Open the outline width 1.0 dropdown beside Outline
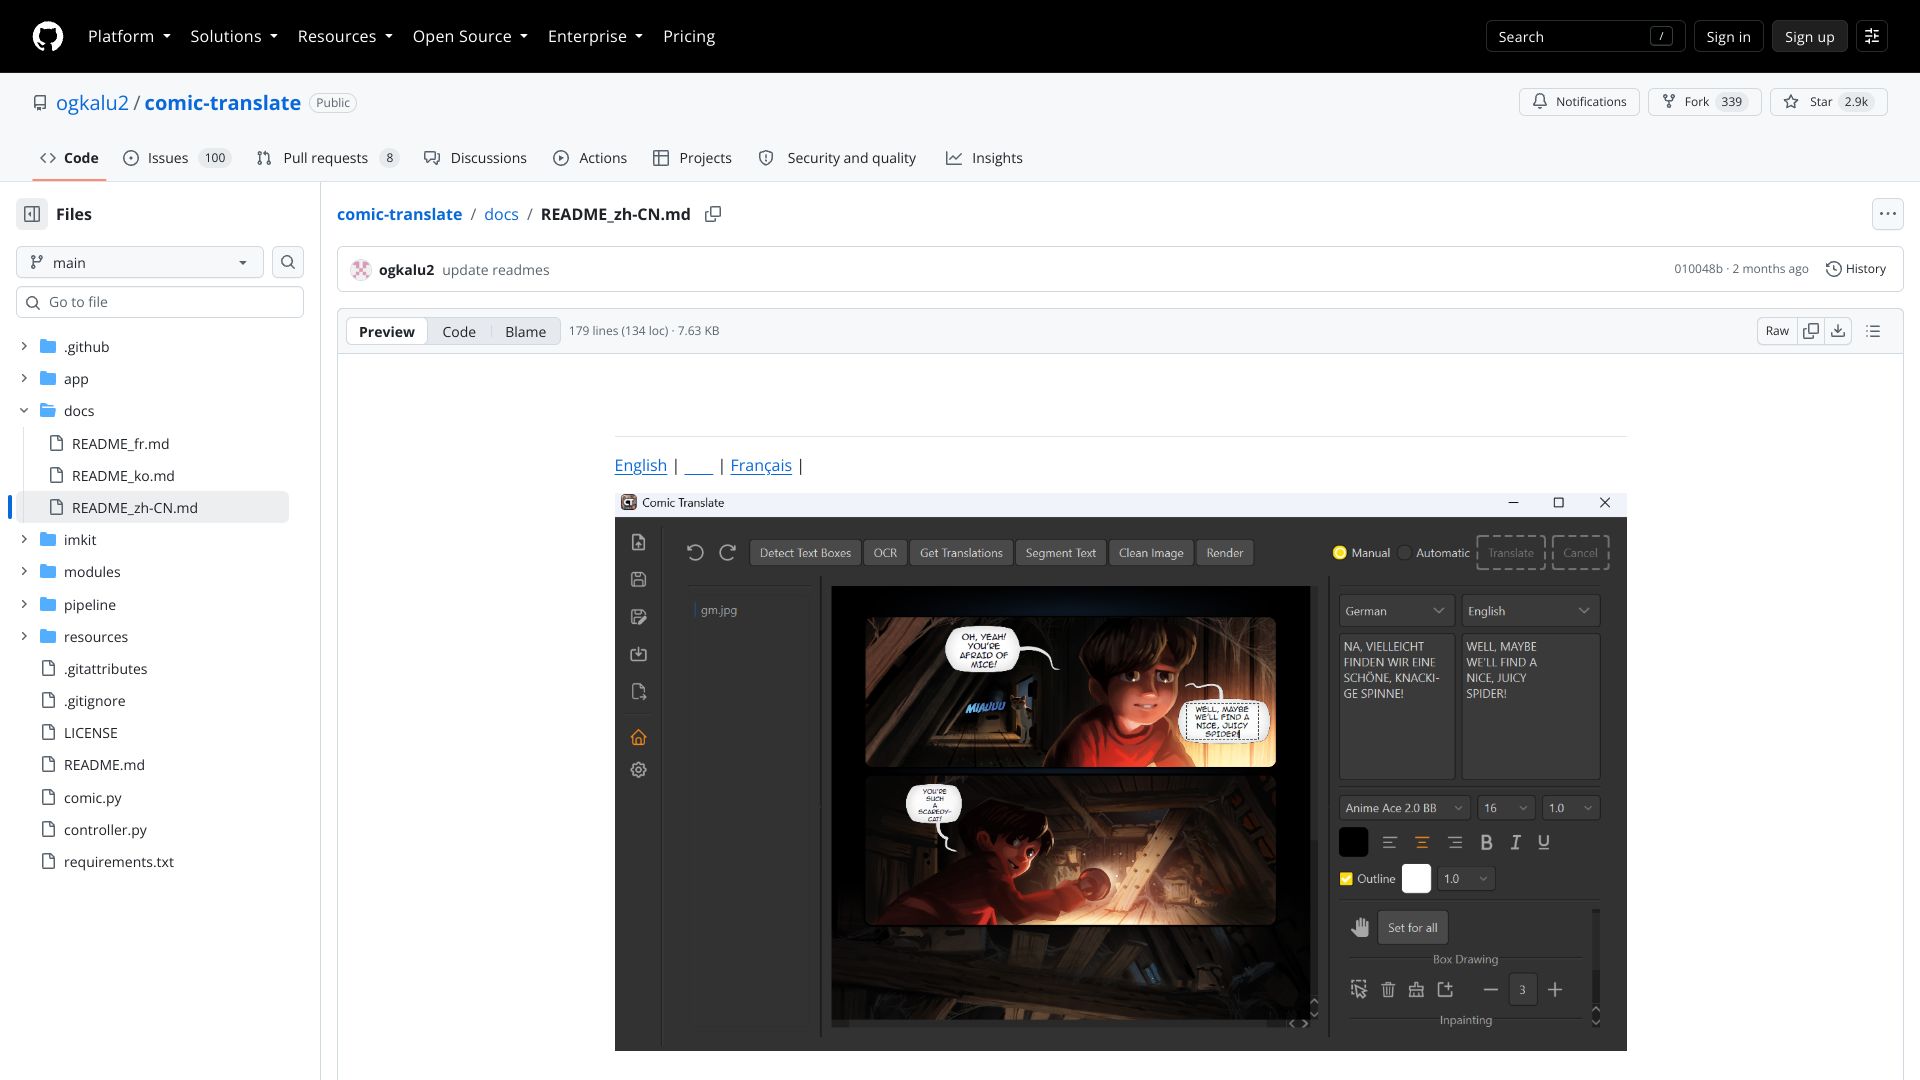Screen dimensions: 1920x1080 coord(1466,879)
